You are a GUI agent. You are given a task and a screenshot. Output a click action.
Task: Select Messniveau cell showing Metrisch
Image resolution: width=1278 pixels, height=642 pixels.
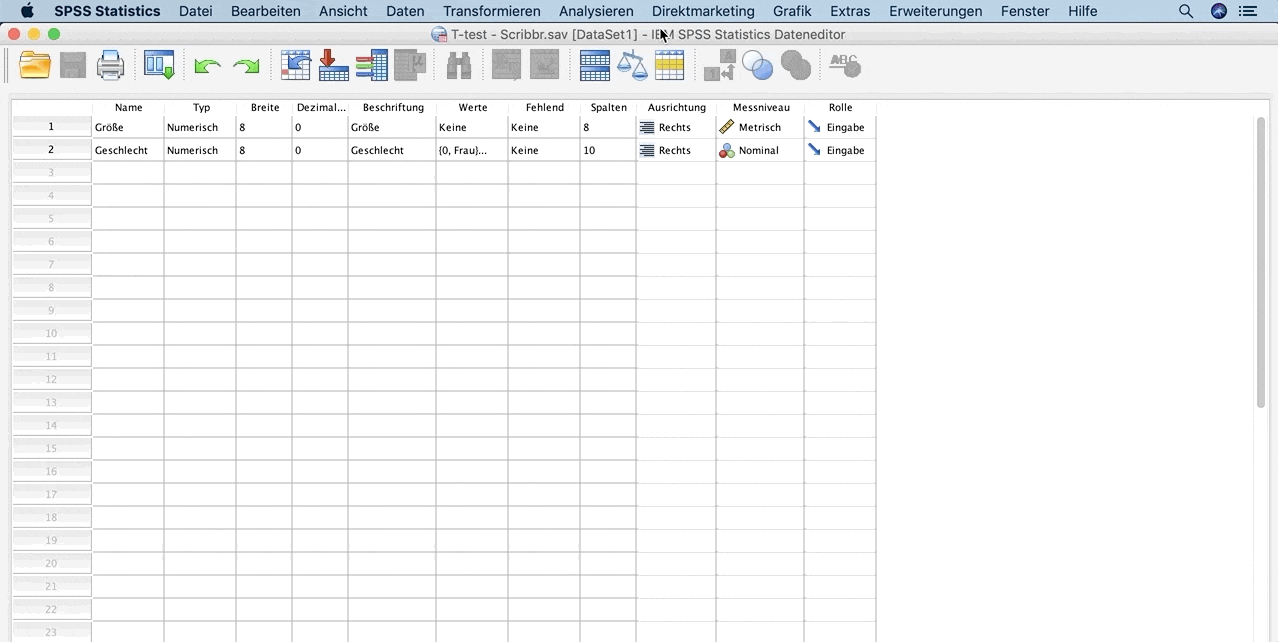tap(759, 127)
